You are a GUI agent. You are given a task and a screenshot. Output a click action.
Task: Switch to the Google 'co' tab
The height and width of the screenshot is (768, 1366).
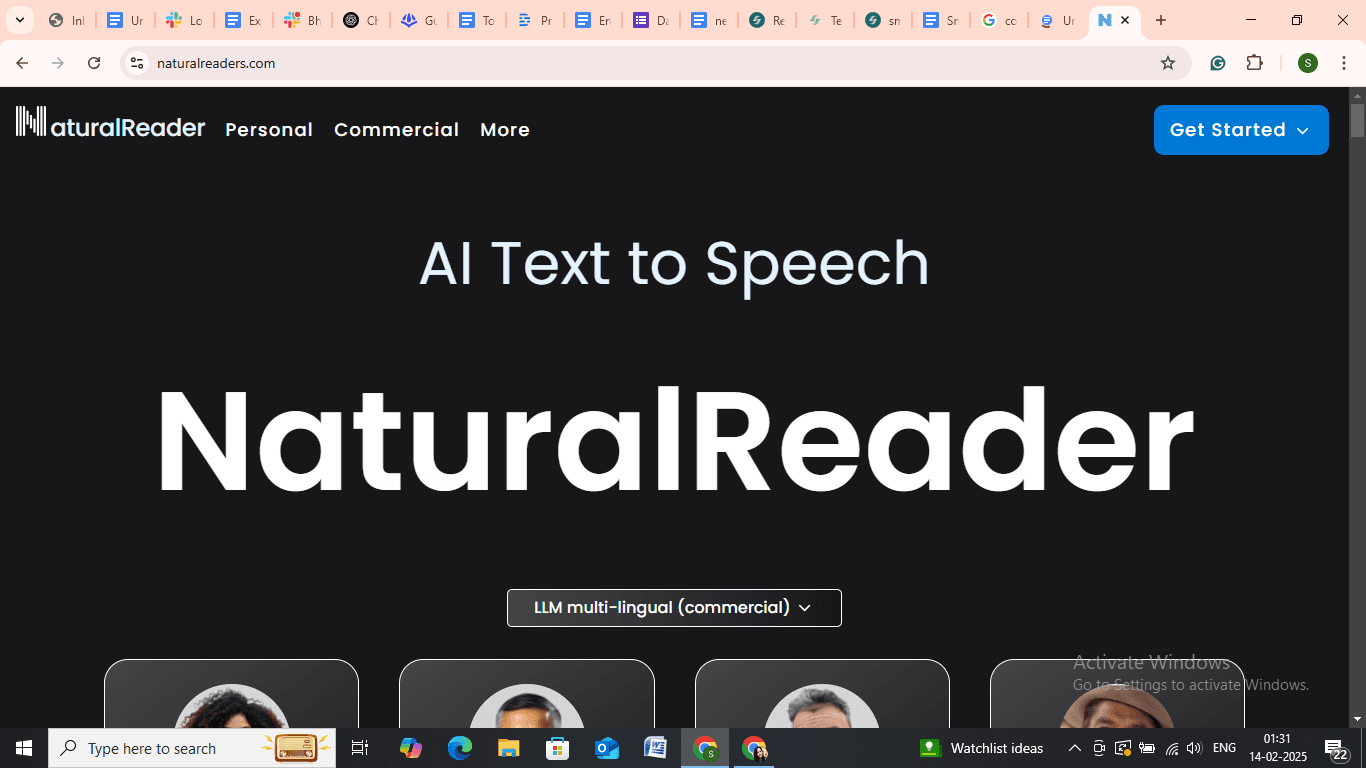pos(999,20)
